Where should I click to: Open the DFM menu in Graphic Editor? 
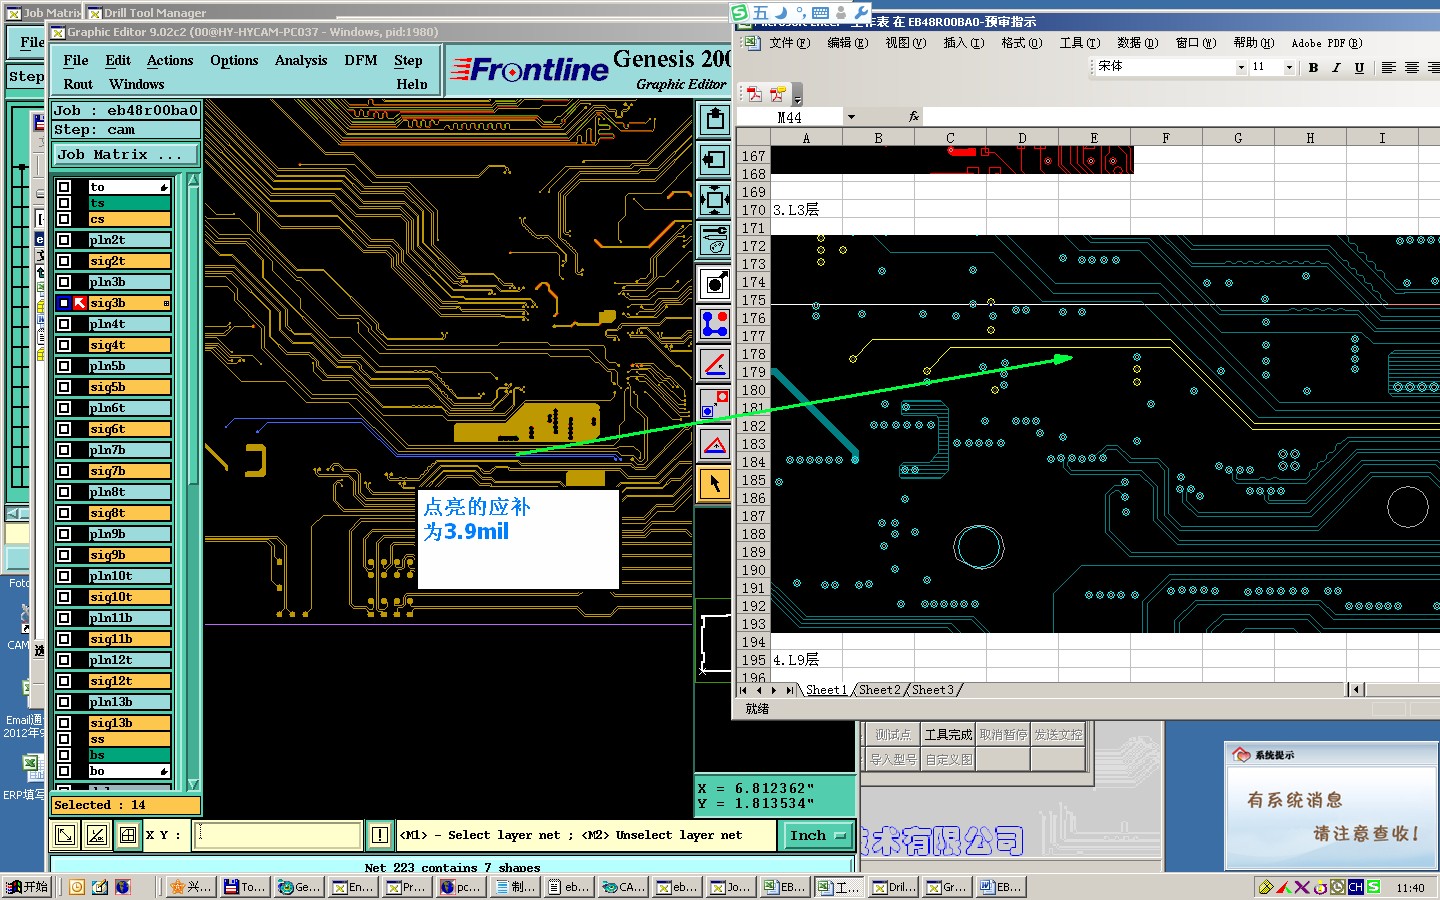pos(361,60)
